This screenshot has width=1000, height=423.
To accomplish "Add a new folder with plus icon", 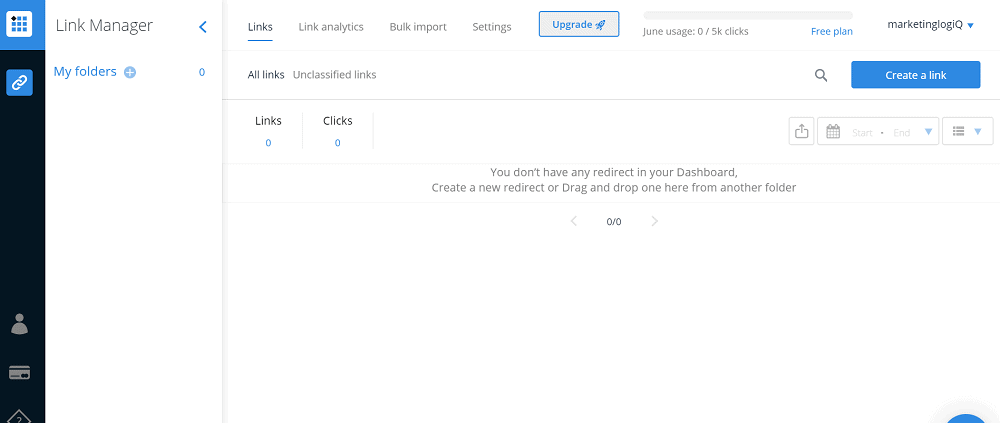I will (x=130, y=72).
